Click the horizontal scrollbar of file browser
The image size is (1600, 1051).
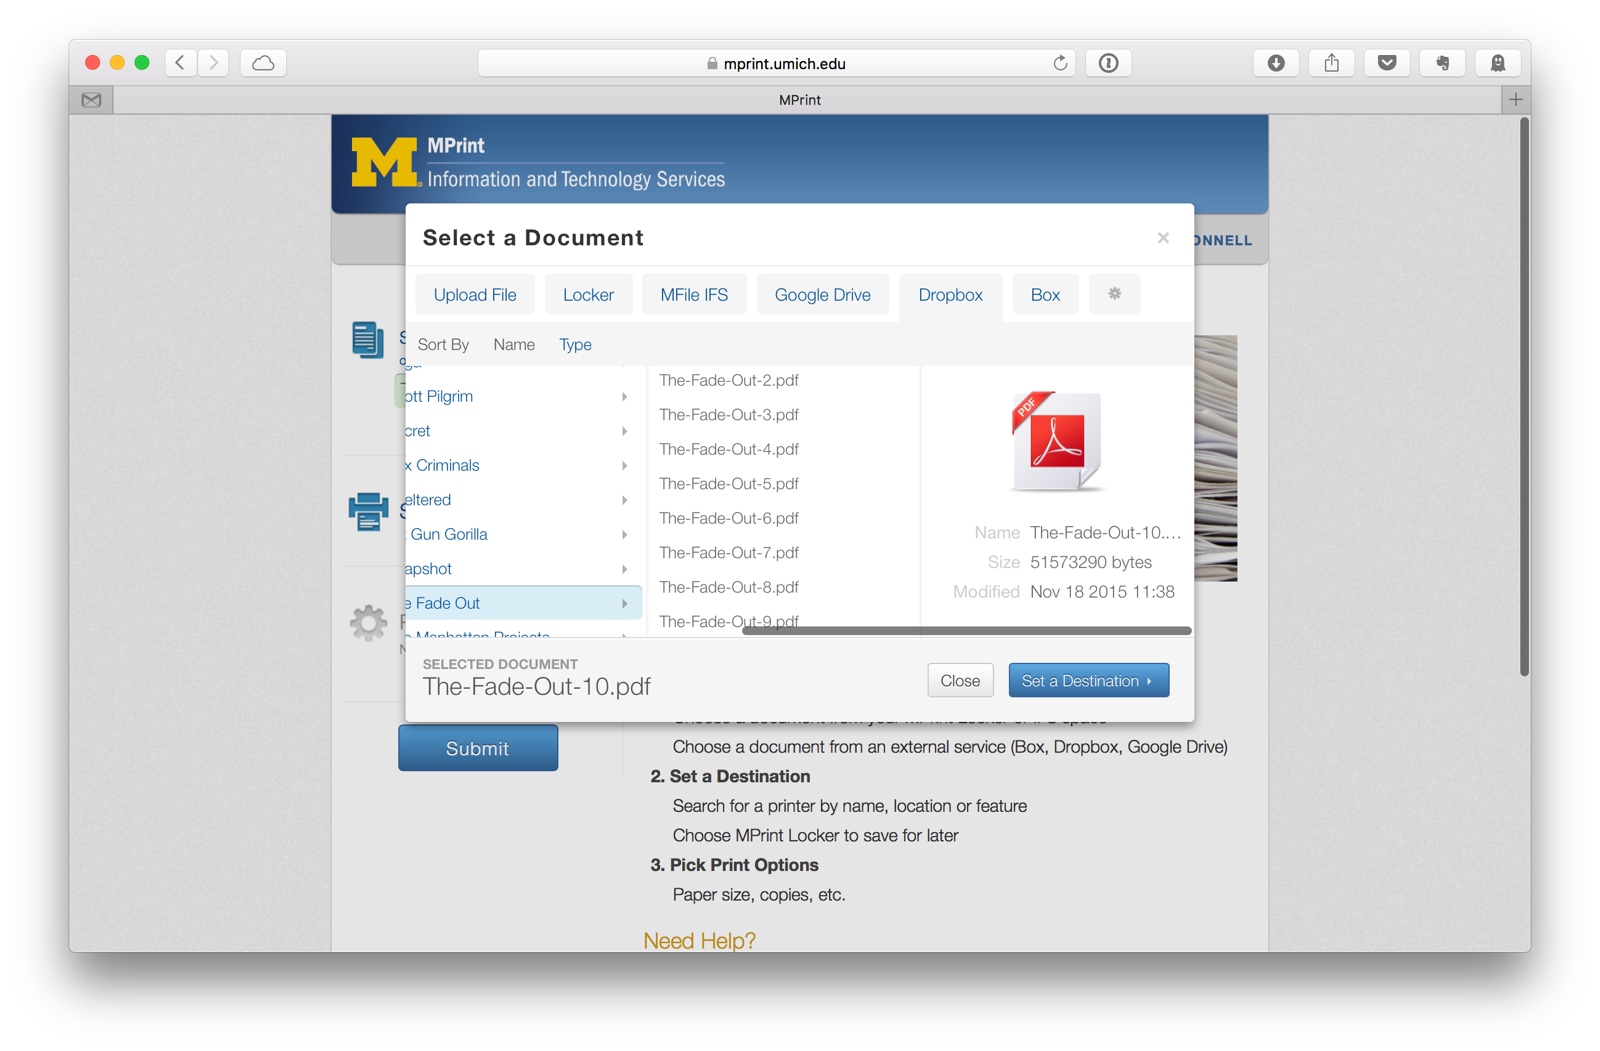pos(967,631)
